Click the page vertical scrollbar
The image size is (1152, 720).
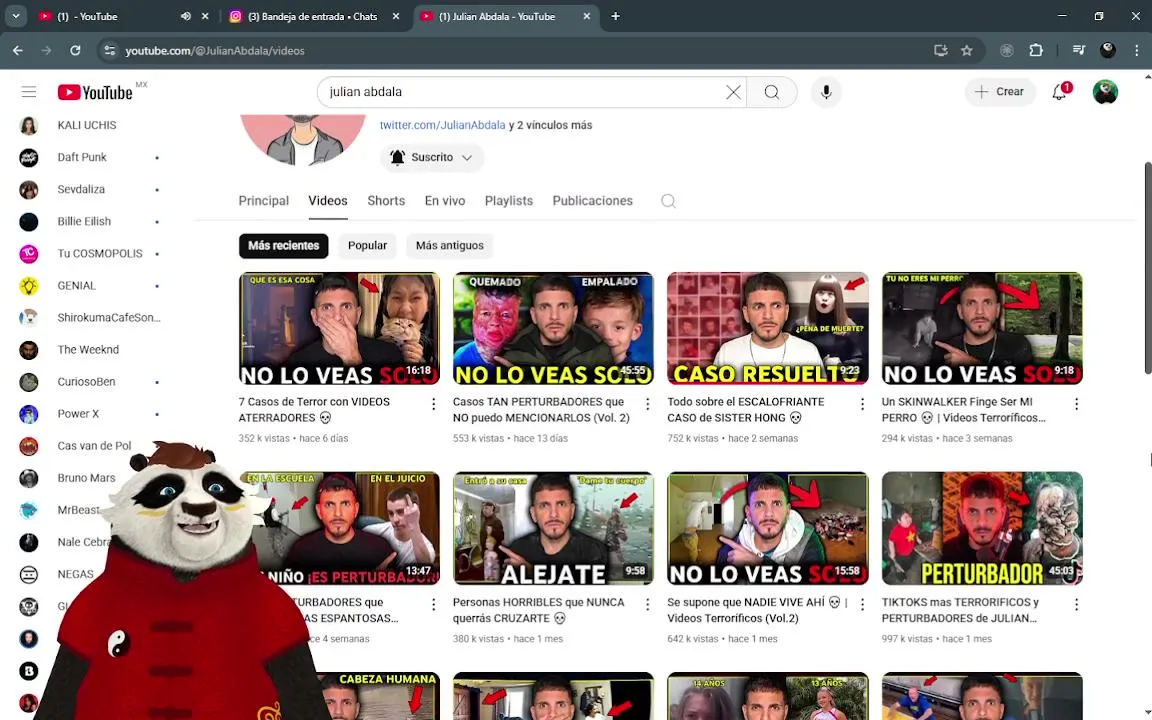pyautogui.click(x=1148, y=268)
